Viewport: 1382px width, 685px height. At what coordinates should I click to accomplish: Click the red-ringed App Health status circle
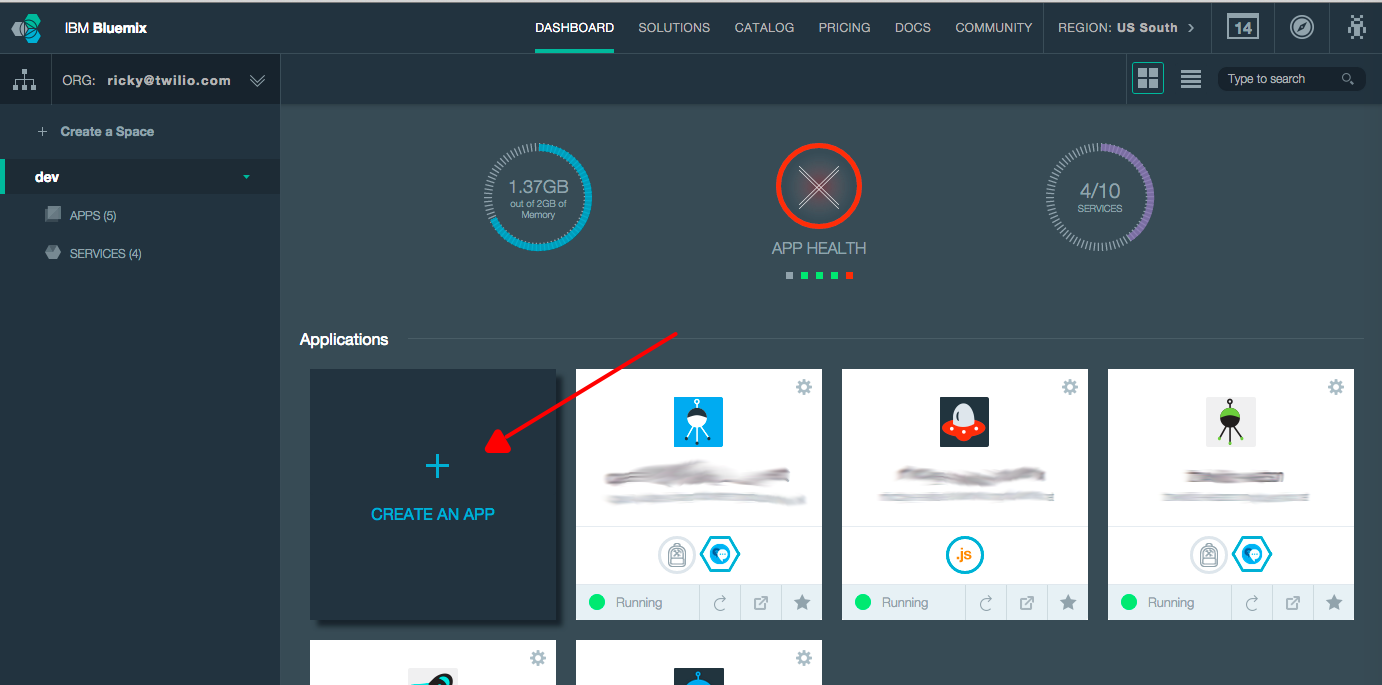click(819, 186)
